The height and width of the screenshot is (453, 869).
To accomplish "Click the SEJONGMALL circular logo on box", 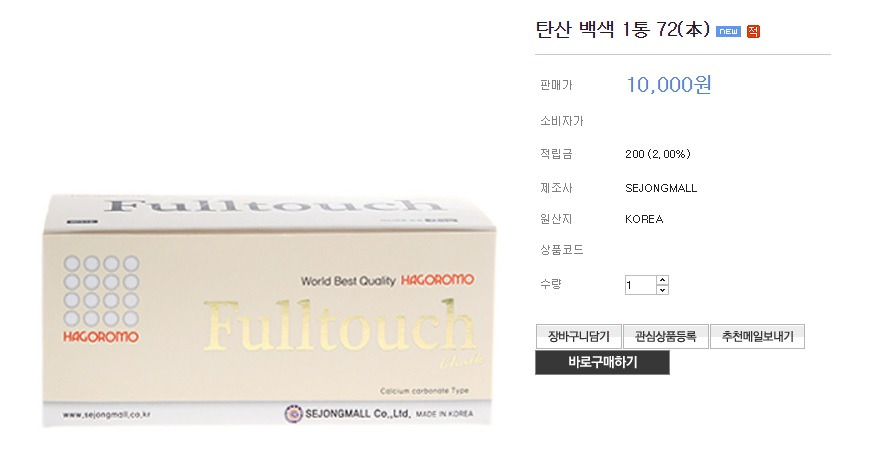I will coord(293,414).
